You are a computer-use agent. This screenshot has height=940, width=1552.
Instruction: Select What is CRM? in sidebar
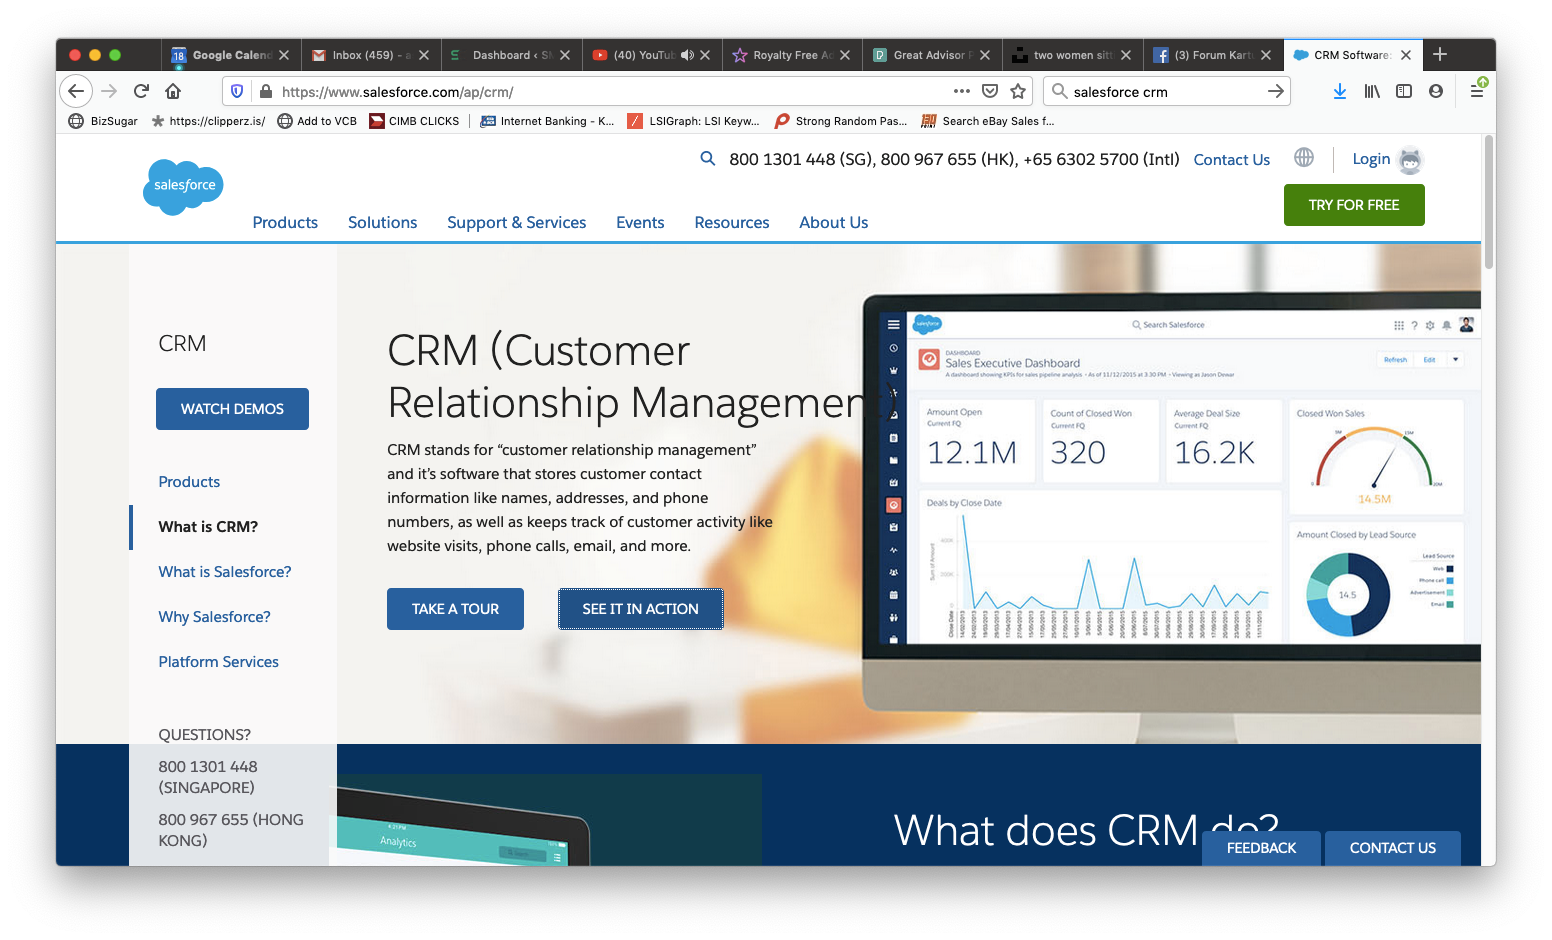pyautogui.click(x=208, y=526)
